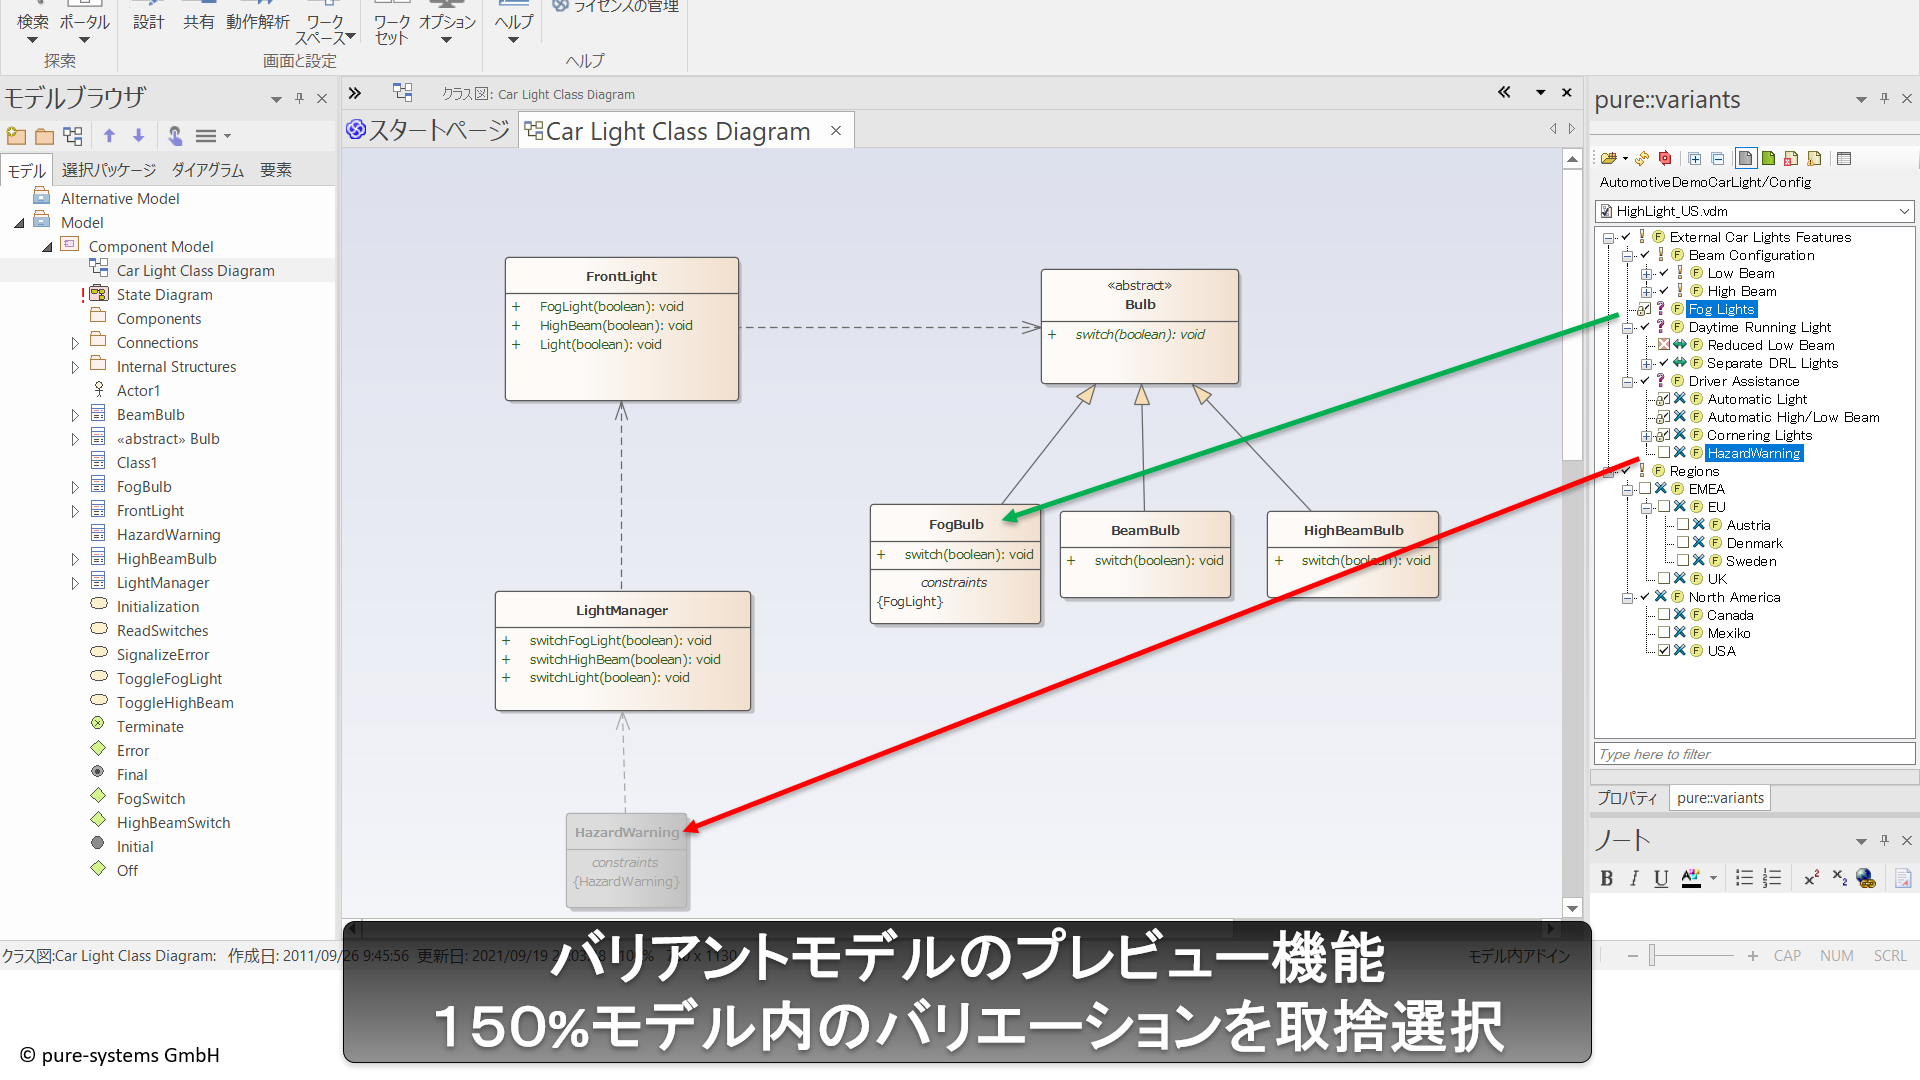Click the open-folder icon in pure::variants toolbar

coord(1609,158)
